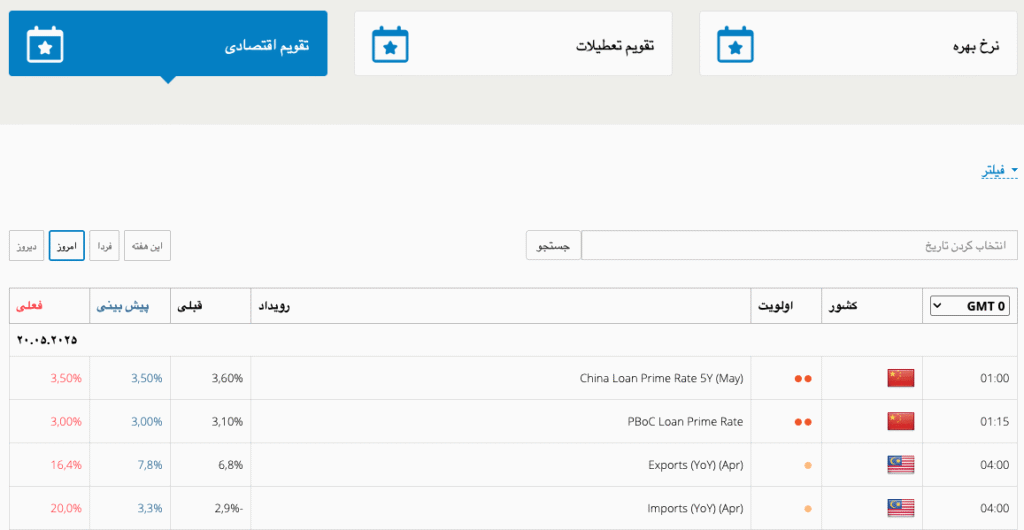Click calendar star icon in تقویم اقتصادی card
This screenshot has width=1024, height=530.
tap(45, 45)
